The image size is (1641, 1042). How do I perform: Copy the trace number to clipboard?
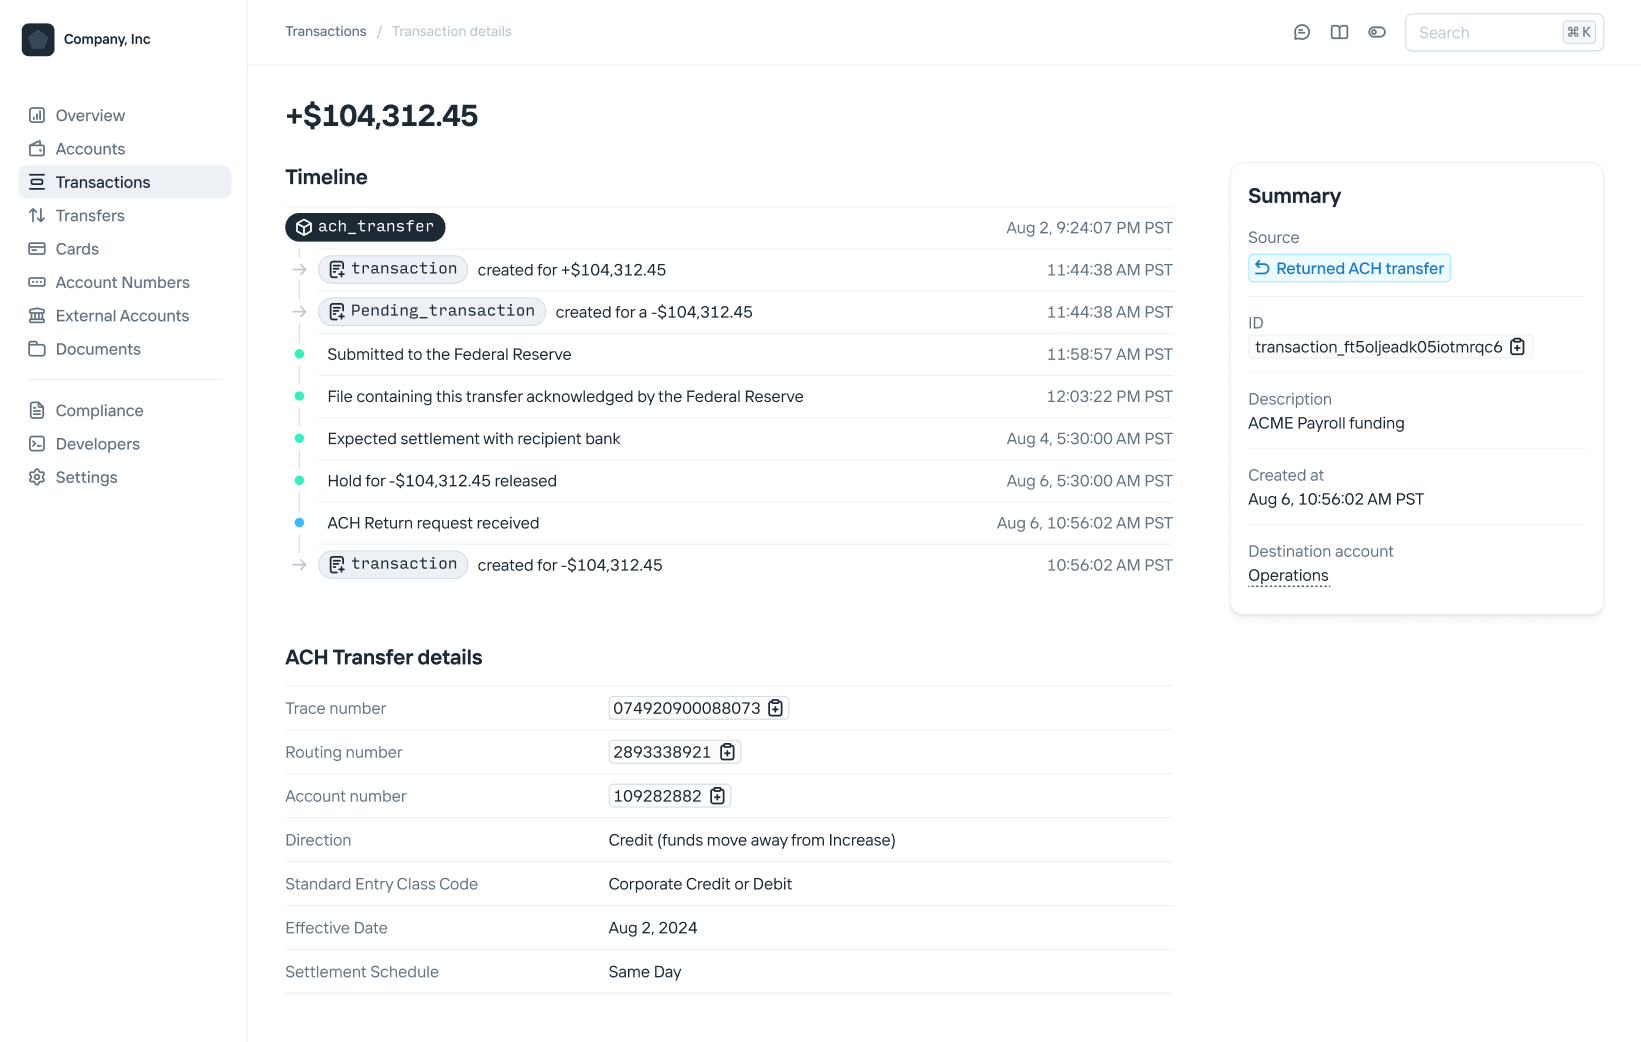(x=775, y=708)
